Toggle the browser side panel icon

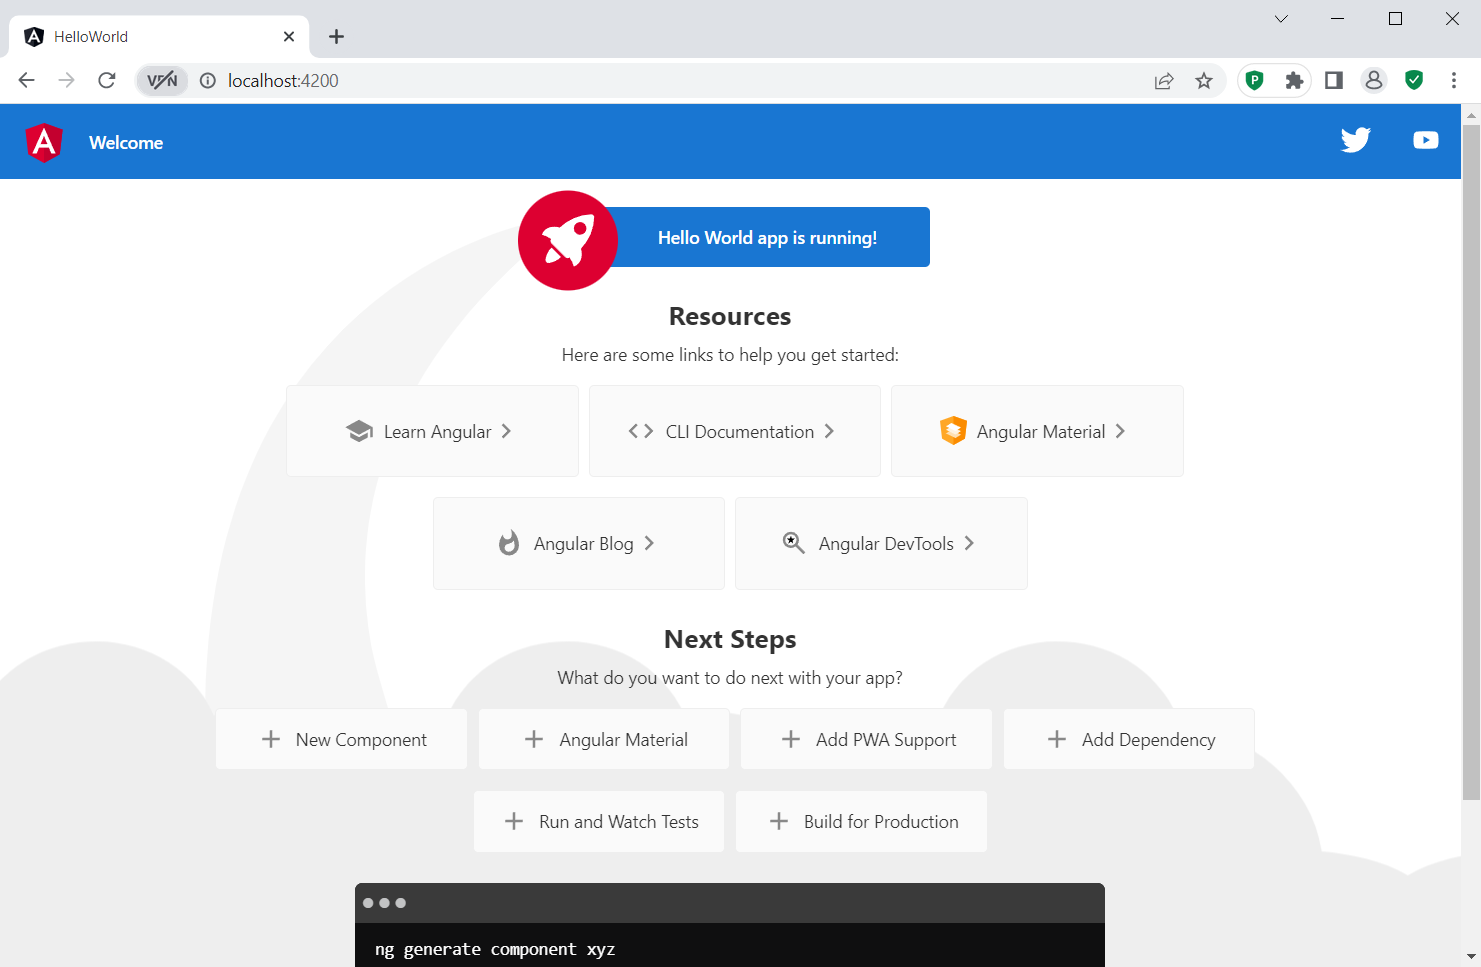(1334, 81)
